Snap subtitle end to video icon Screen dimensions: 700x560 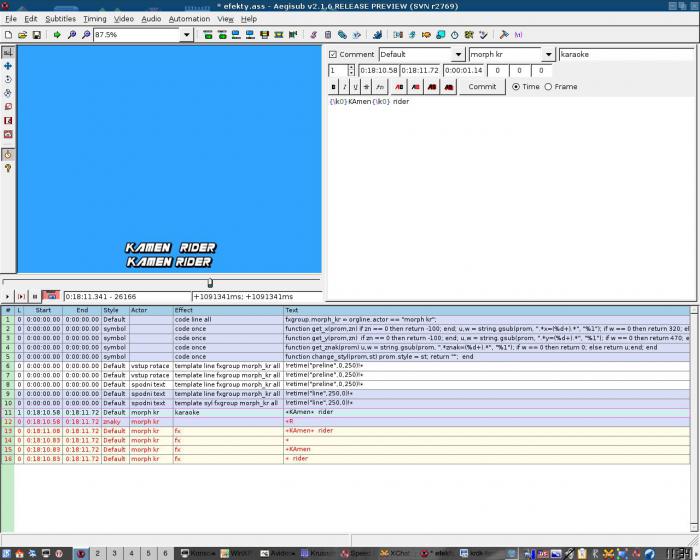pos(250,34)
